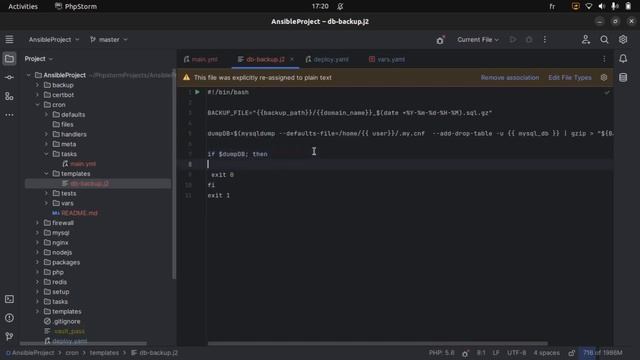640x360 pixels.
Task: Open fr keyboard layout indicator
Action: 552,6
